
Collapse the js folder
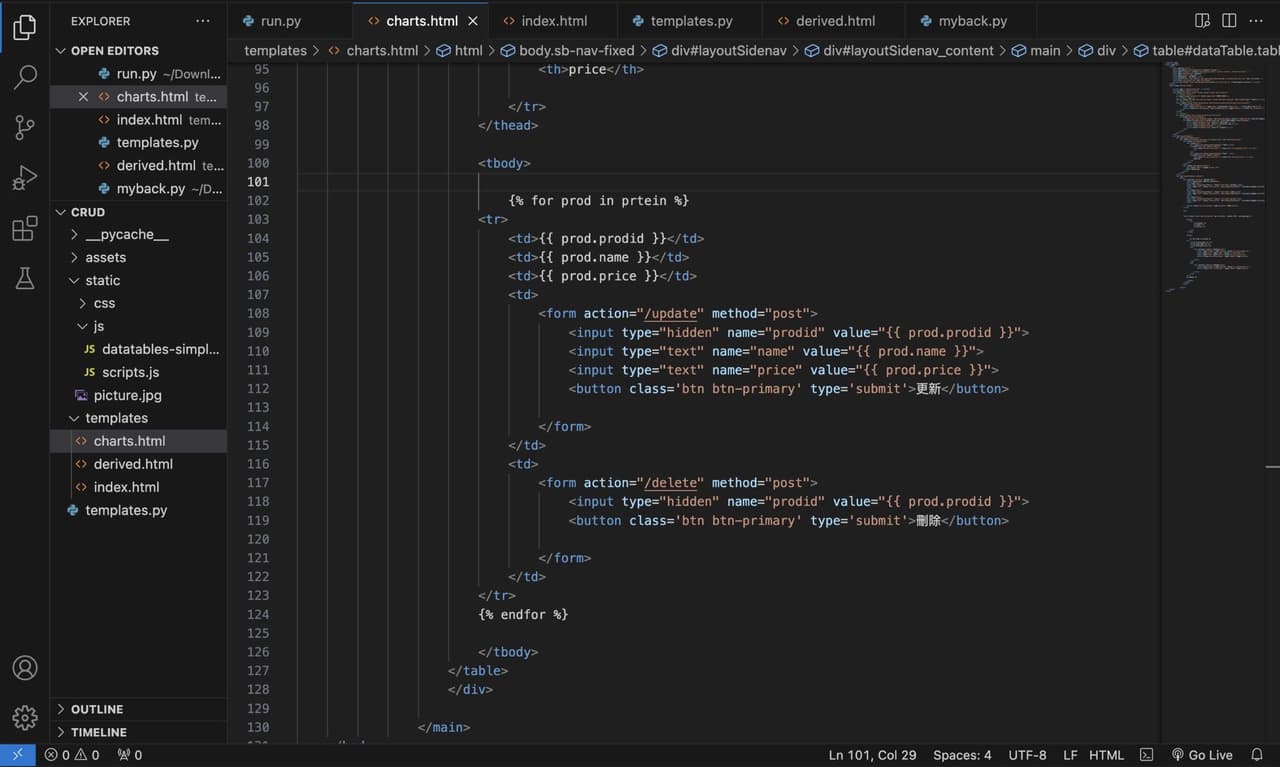tap(97, 326)
